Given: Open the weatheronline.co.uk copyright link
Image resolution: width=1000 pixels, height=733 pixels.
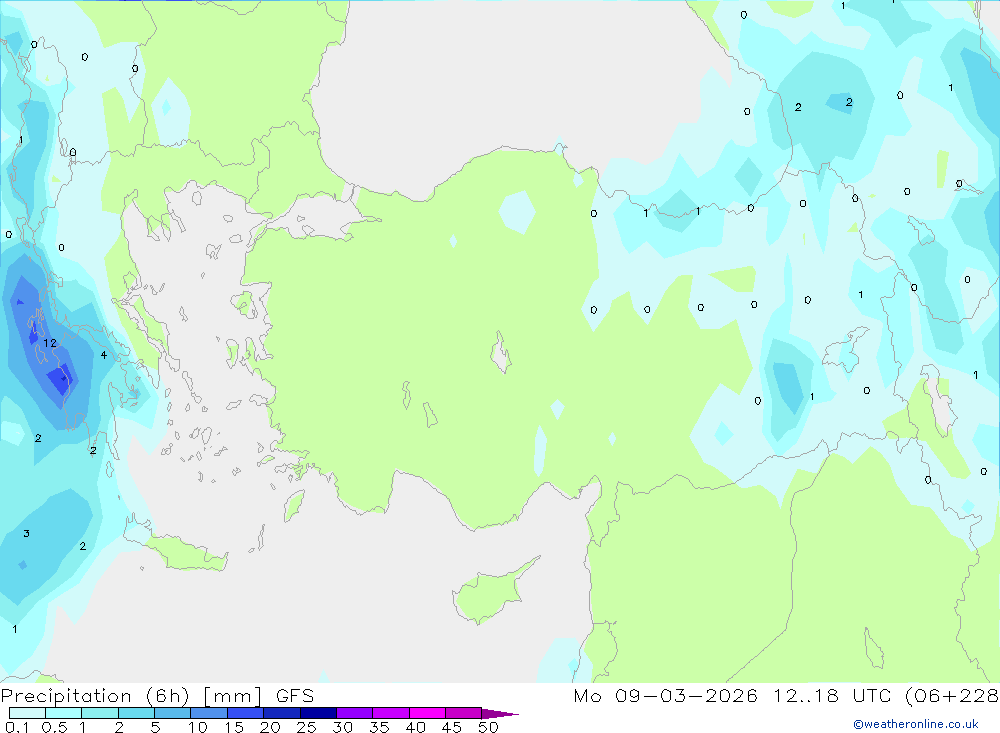Looking at the screenshot, I should point(915,724).
